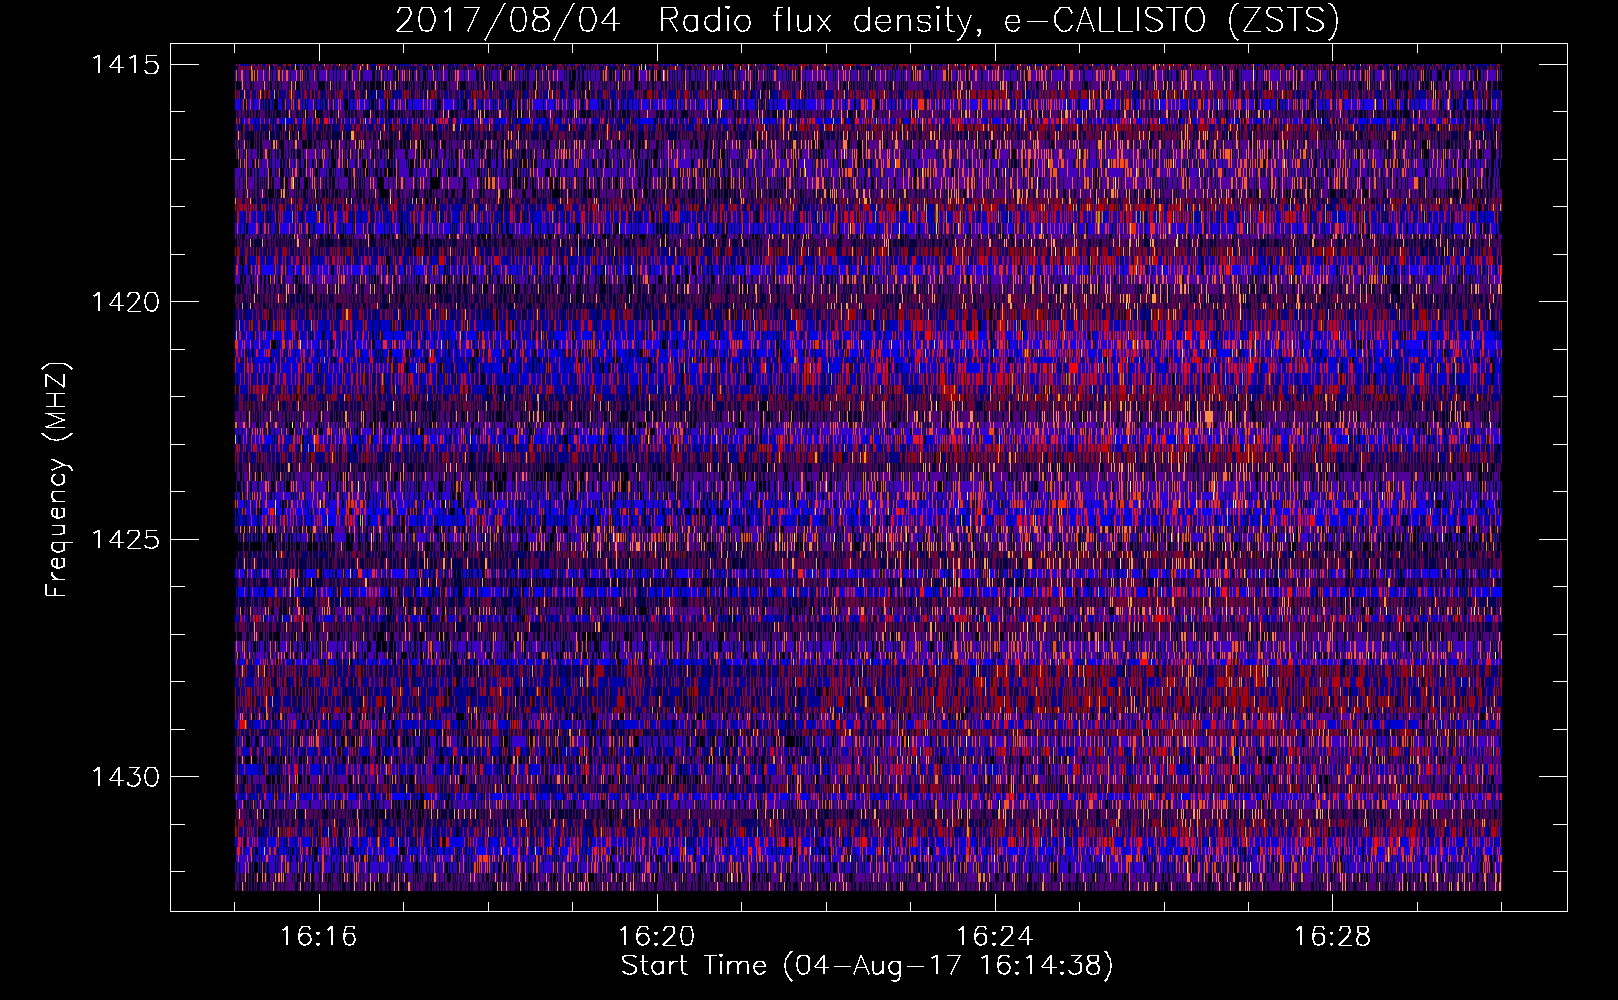Click the 1415 frequency tick label

[x=126, y=65]
